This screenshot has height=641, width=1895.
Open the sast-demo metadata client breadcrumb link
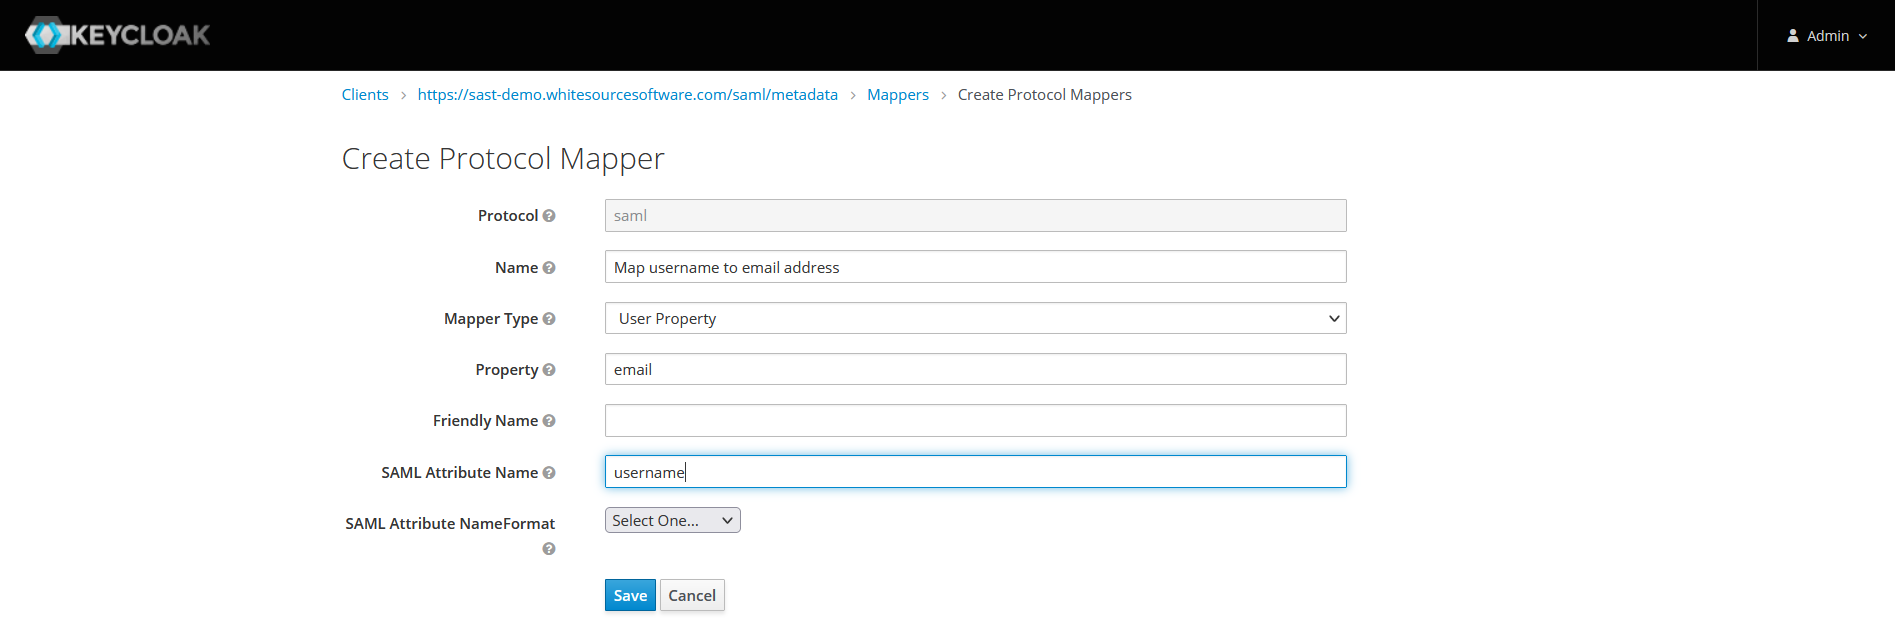627,95
